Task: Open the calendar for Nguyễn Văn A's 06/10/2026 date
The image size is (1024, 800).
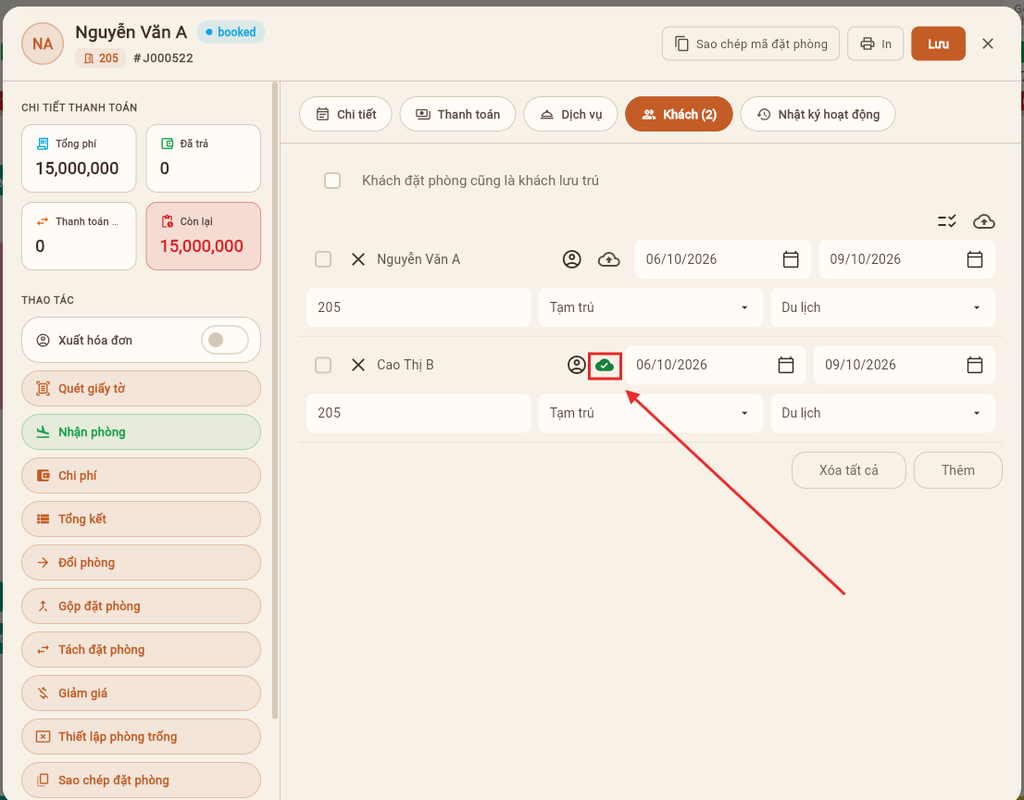Action: [x=790, y=259]
